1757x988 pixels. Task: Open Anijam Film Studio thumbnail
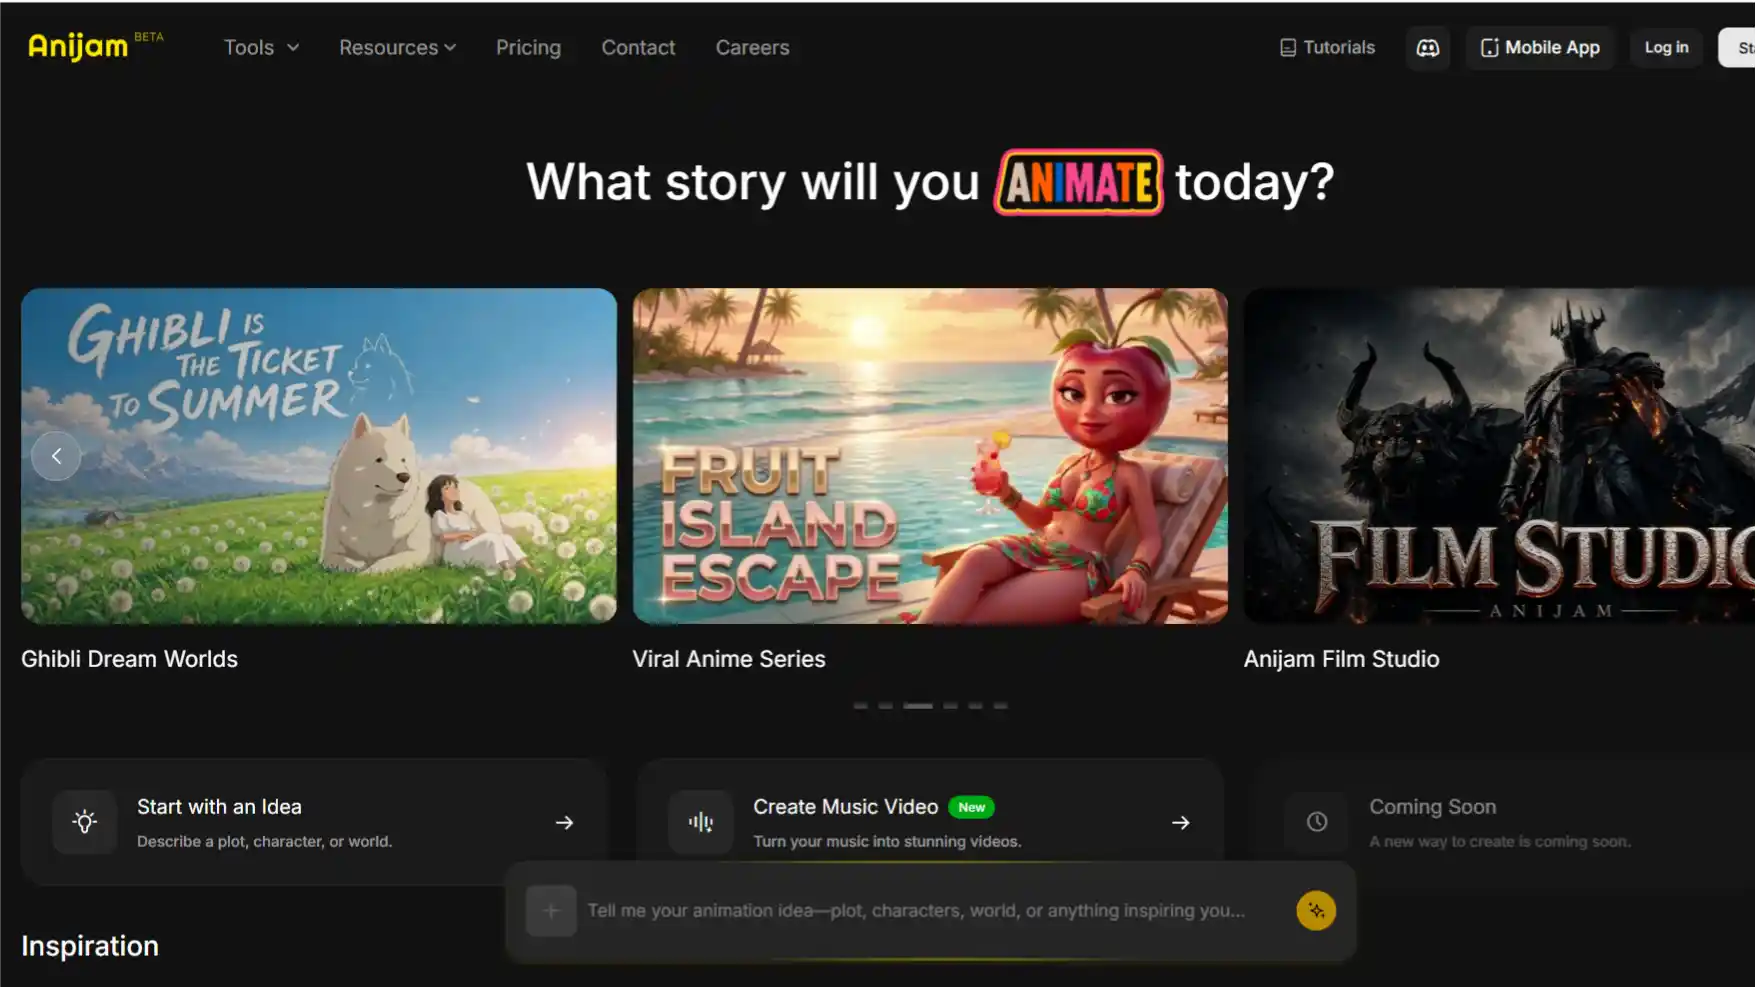pos(1499,456)
